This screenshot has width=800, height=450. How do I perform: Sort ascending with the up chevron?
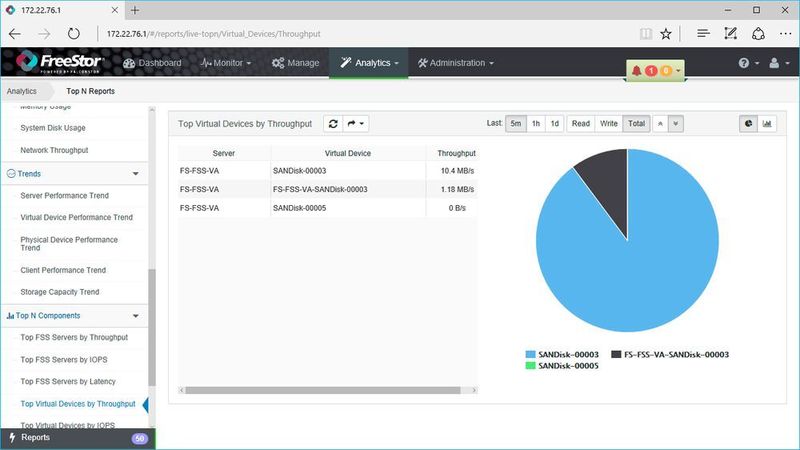660,123
